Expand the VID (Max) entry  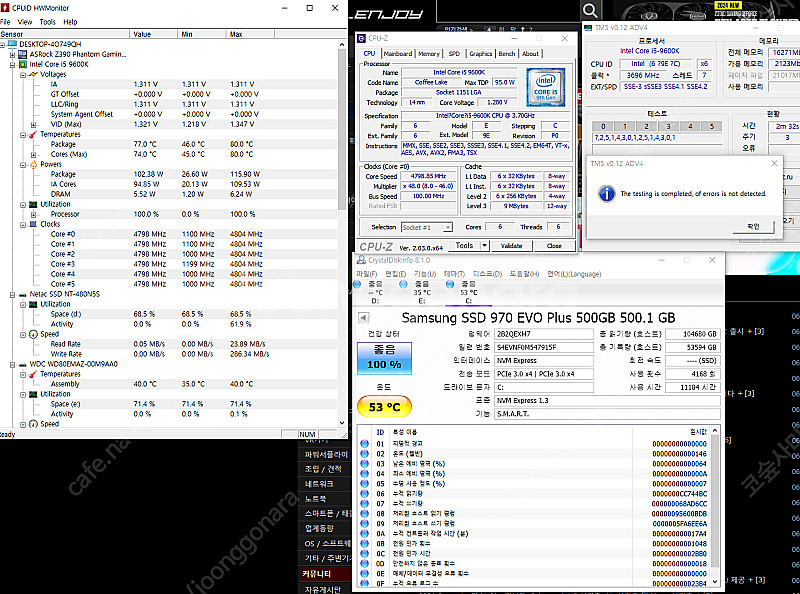[33, 125]
